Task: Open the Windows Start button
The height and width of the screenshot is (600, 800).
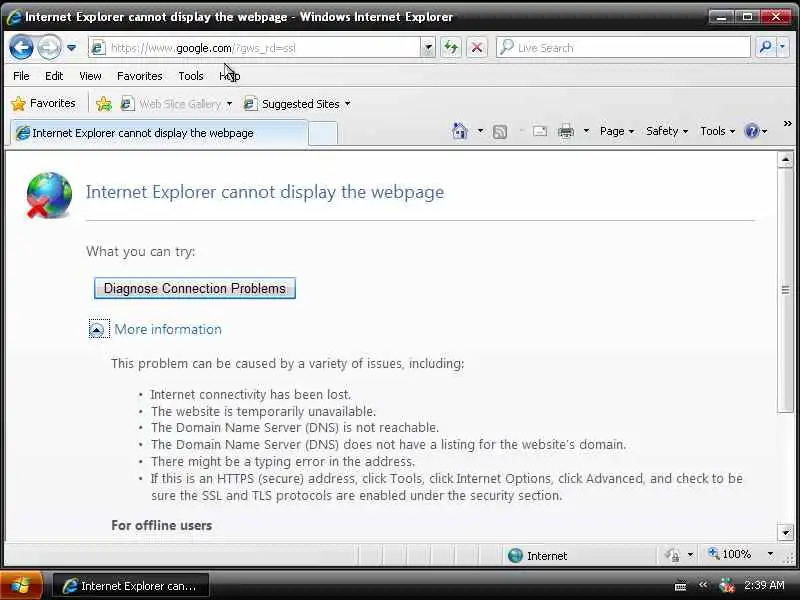Action: point(21,585)
